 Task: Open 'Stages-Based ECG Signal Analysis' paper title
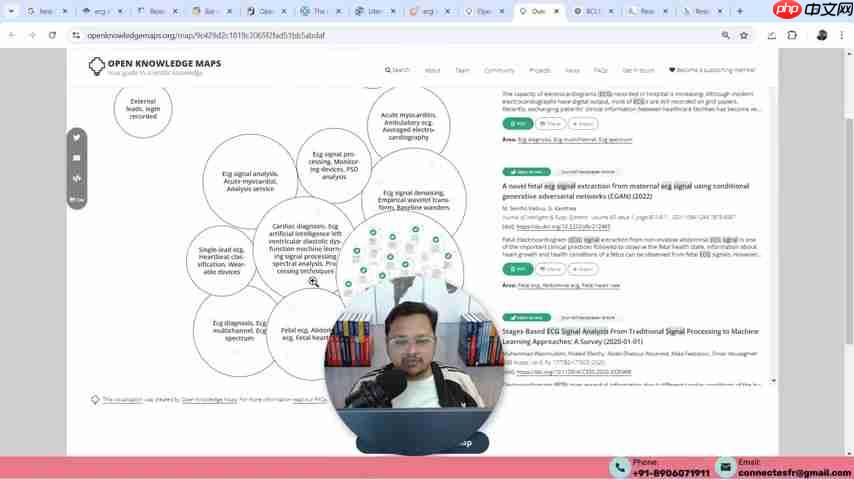click(x=630, y=336)
